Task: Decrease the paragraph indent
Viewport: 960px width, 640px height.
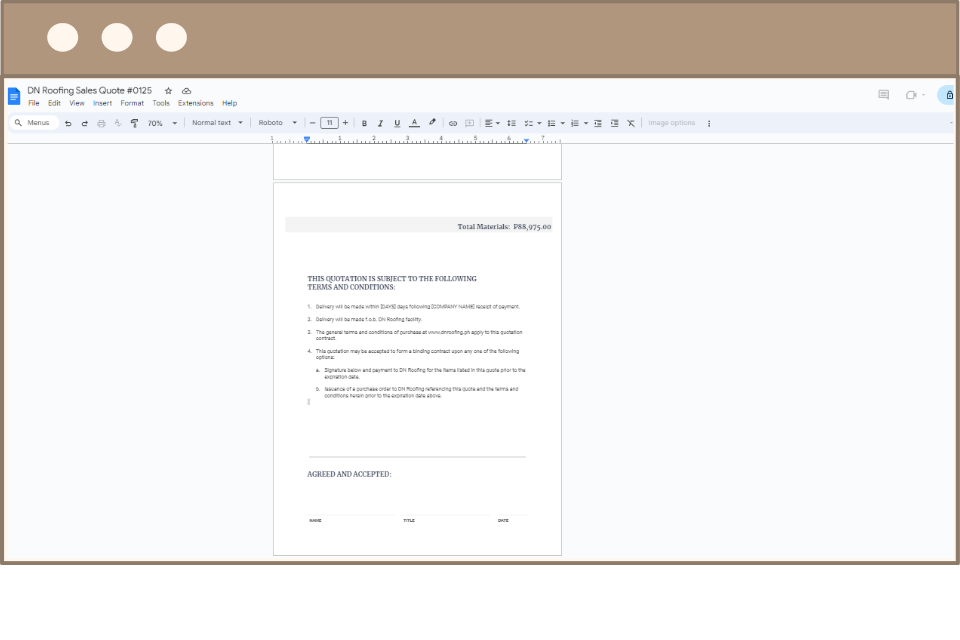Action: click(x=598, y=123)
